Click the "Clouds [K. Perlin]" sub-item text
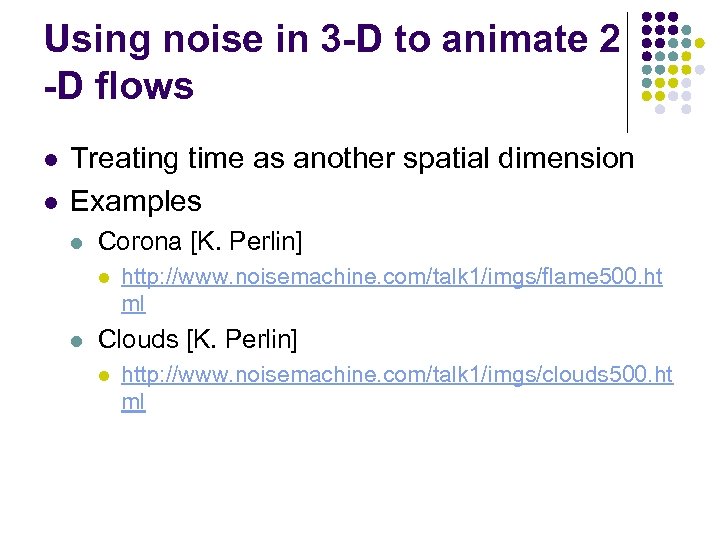 coord(197,340)
